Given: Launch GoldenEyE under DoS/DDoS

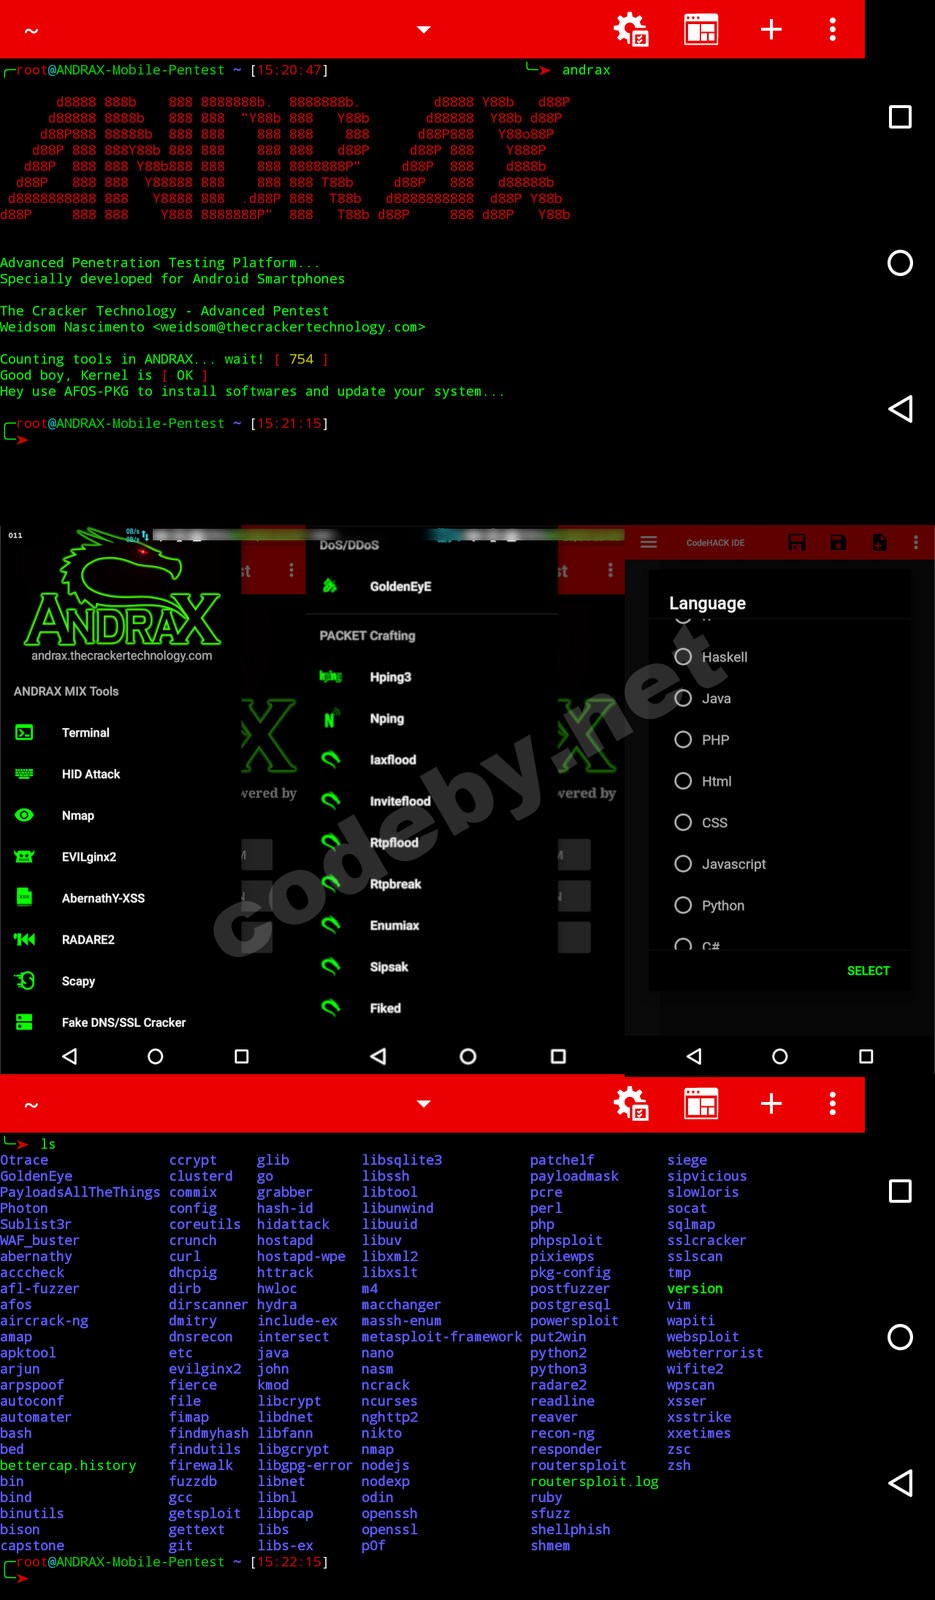Looking at the screenshot, I should 400,586.
